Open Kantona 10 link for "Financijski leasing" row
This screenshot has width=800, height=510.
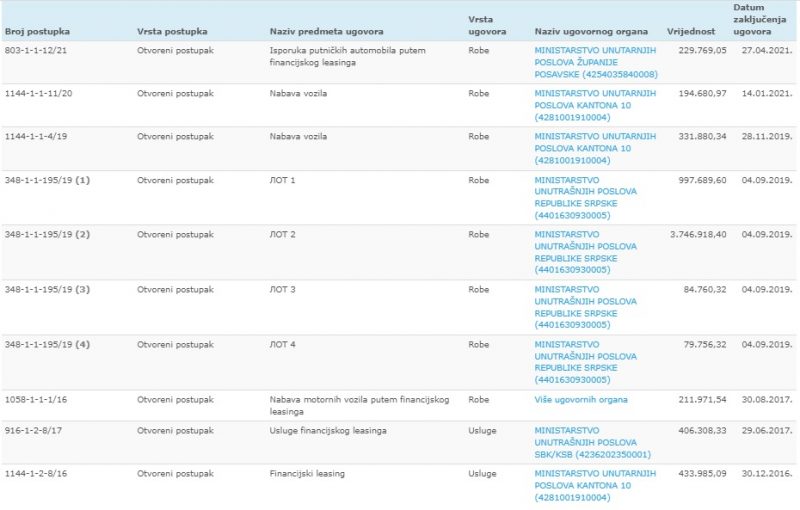[x=596, y=485]
